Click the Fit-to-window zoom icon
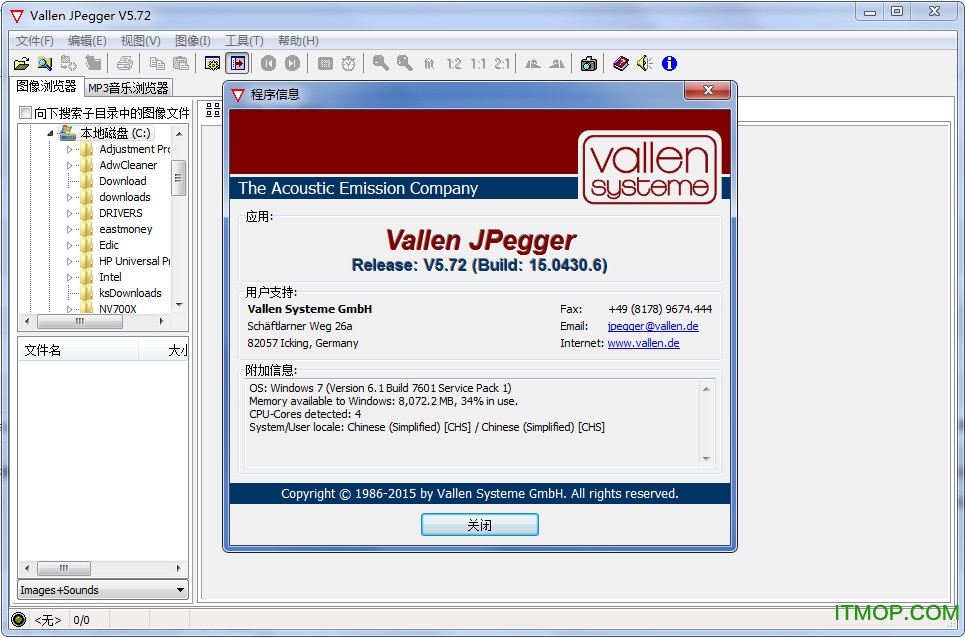This screenshot has height=638, width=965. pyautogui.click(x=428, y=63)
